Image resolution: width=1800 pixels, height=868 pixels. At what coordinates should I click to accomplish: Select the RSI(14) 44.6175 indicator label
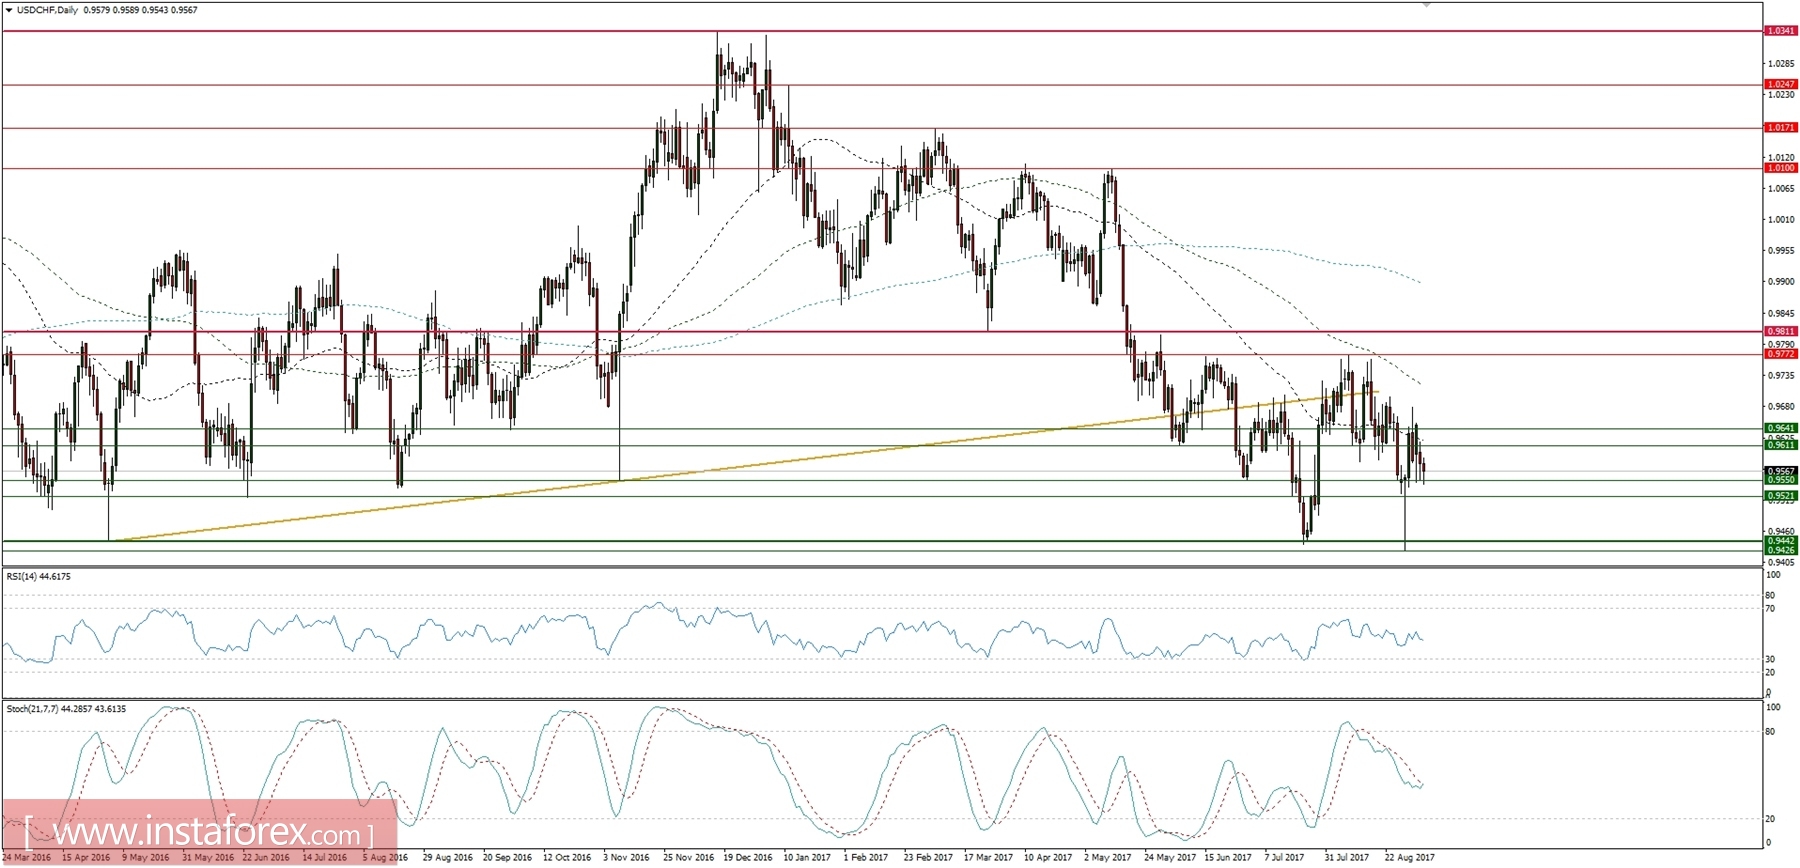click(x=39, y=576)
